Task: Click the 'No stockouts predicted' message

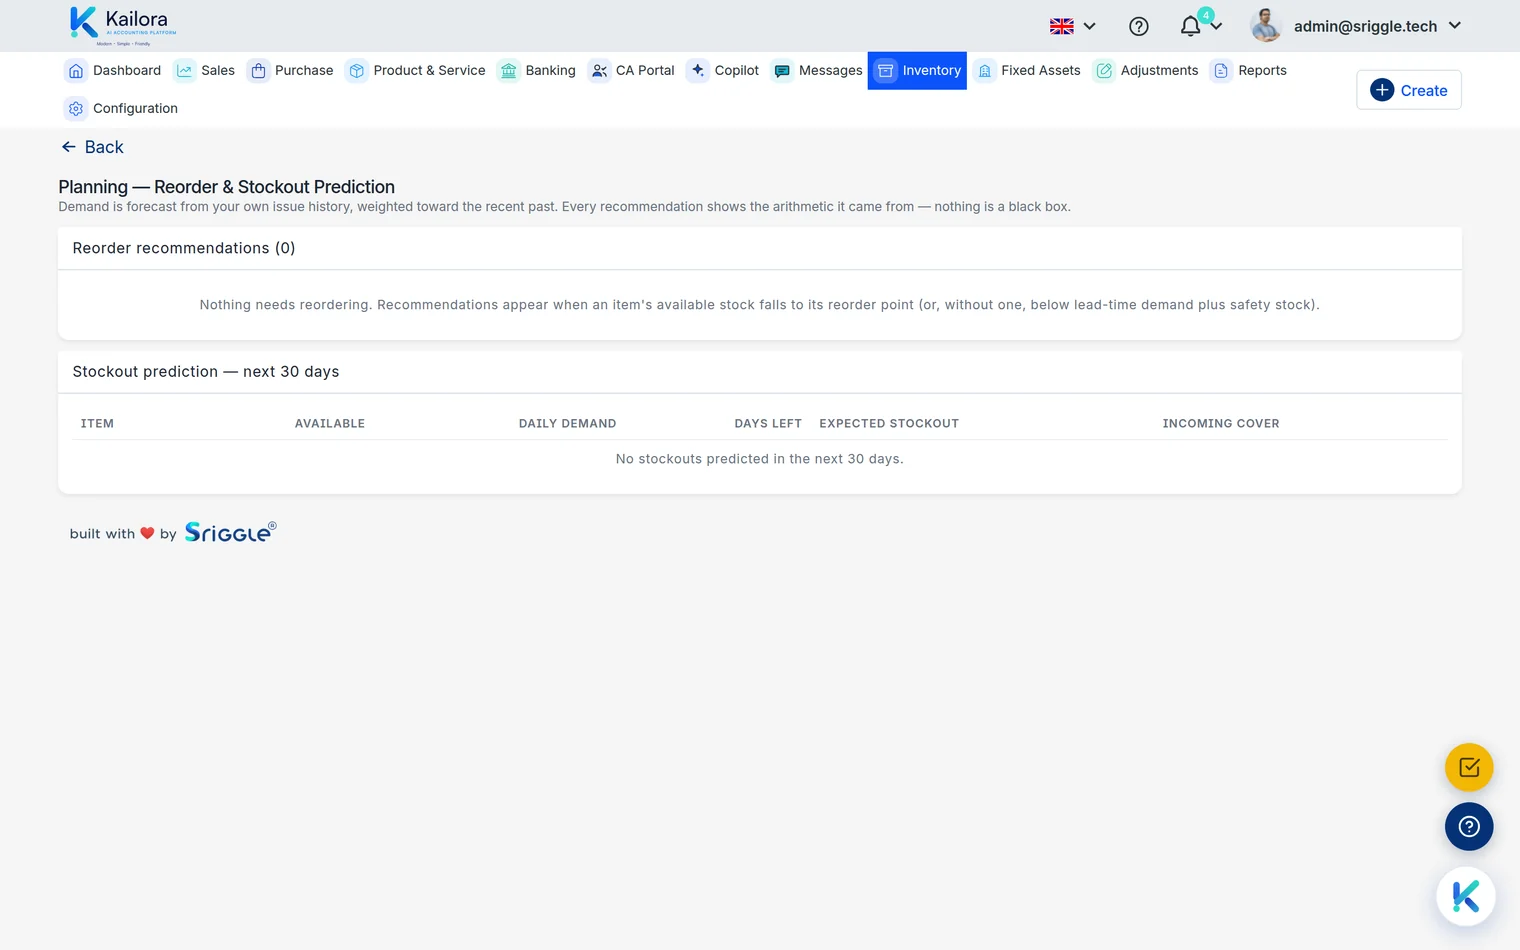Action: (x=760, y=459)
